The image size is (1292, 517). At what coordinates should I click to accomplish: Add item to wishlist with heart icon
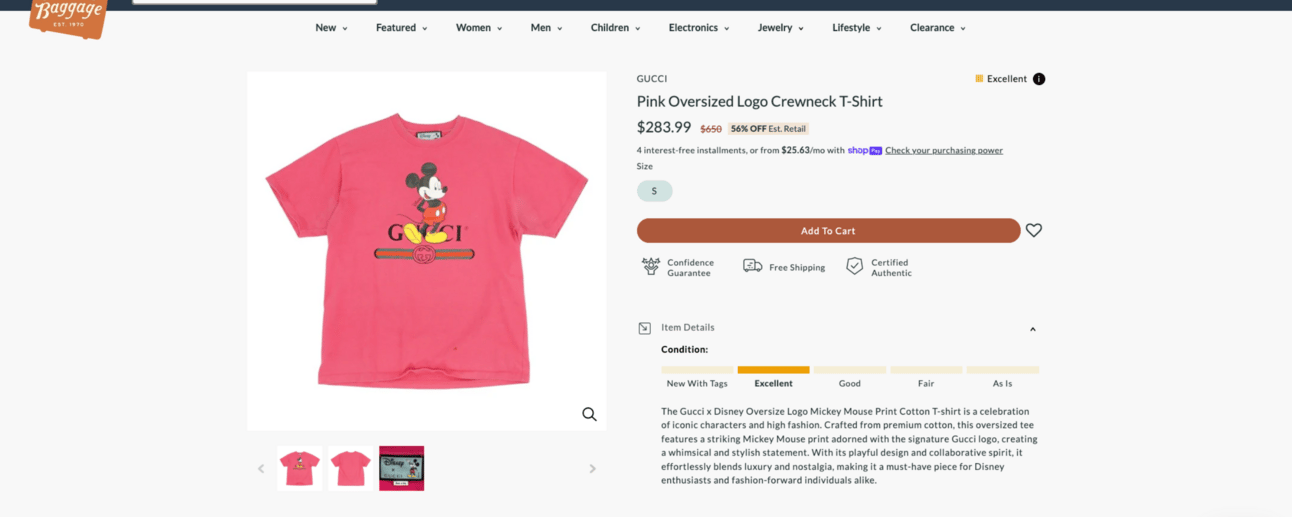(x=1034, y=230)
